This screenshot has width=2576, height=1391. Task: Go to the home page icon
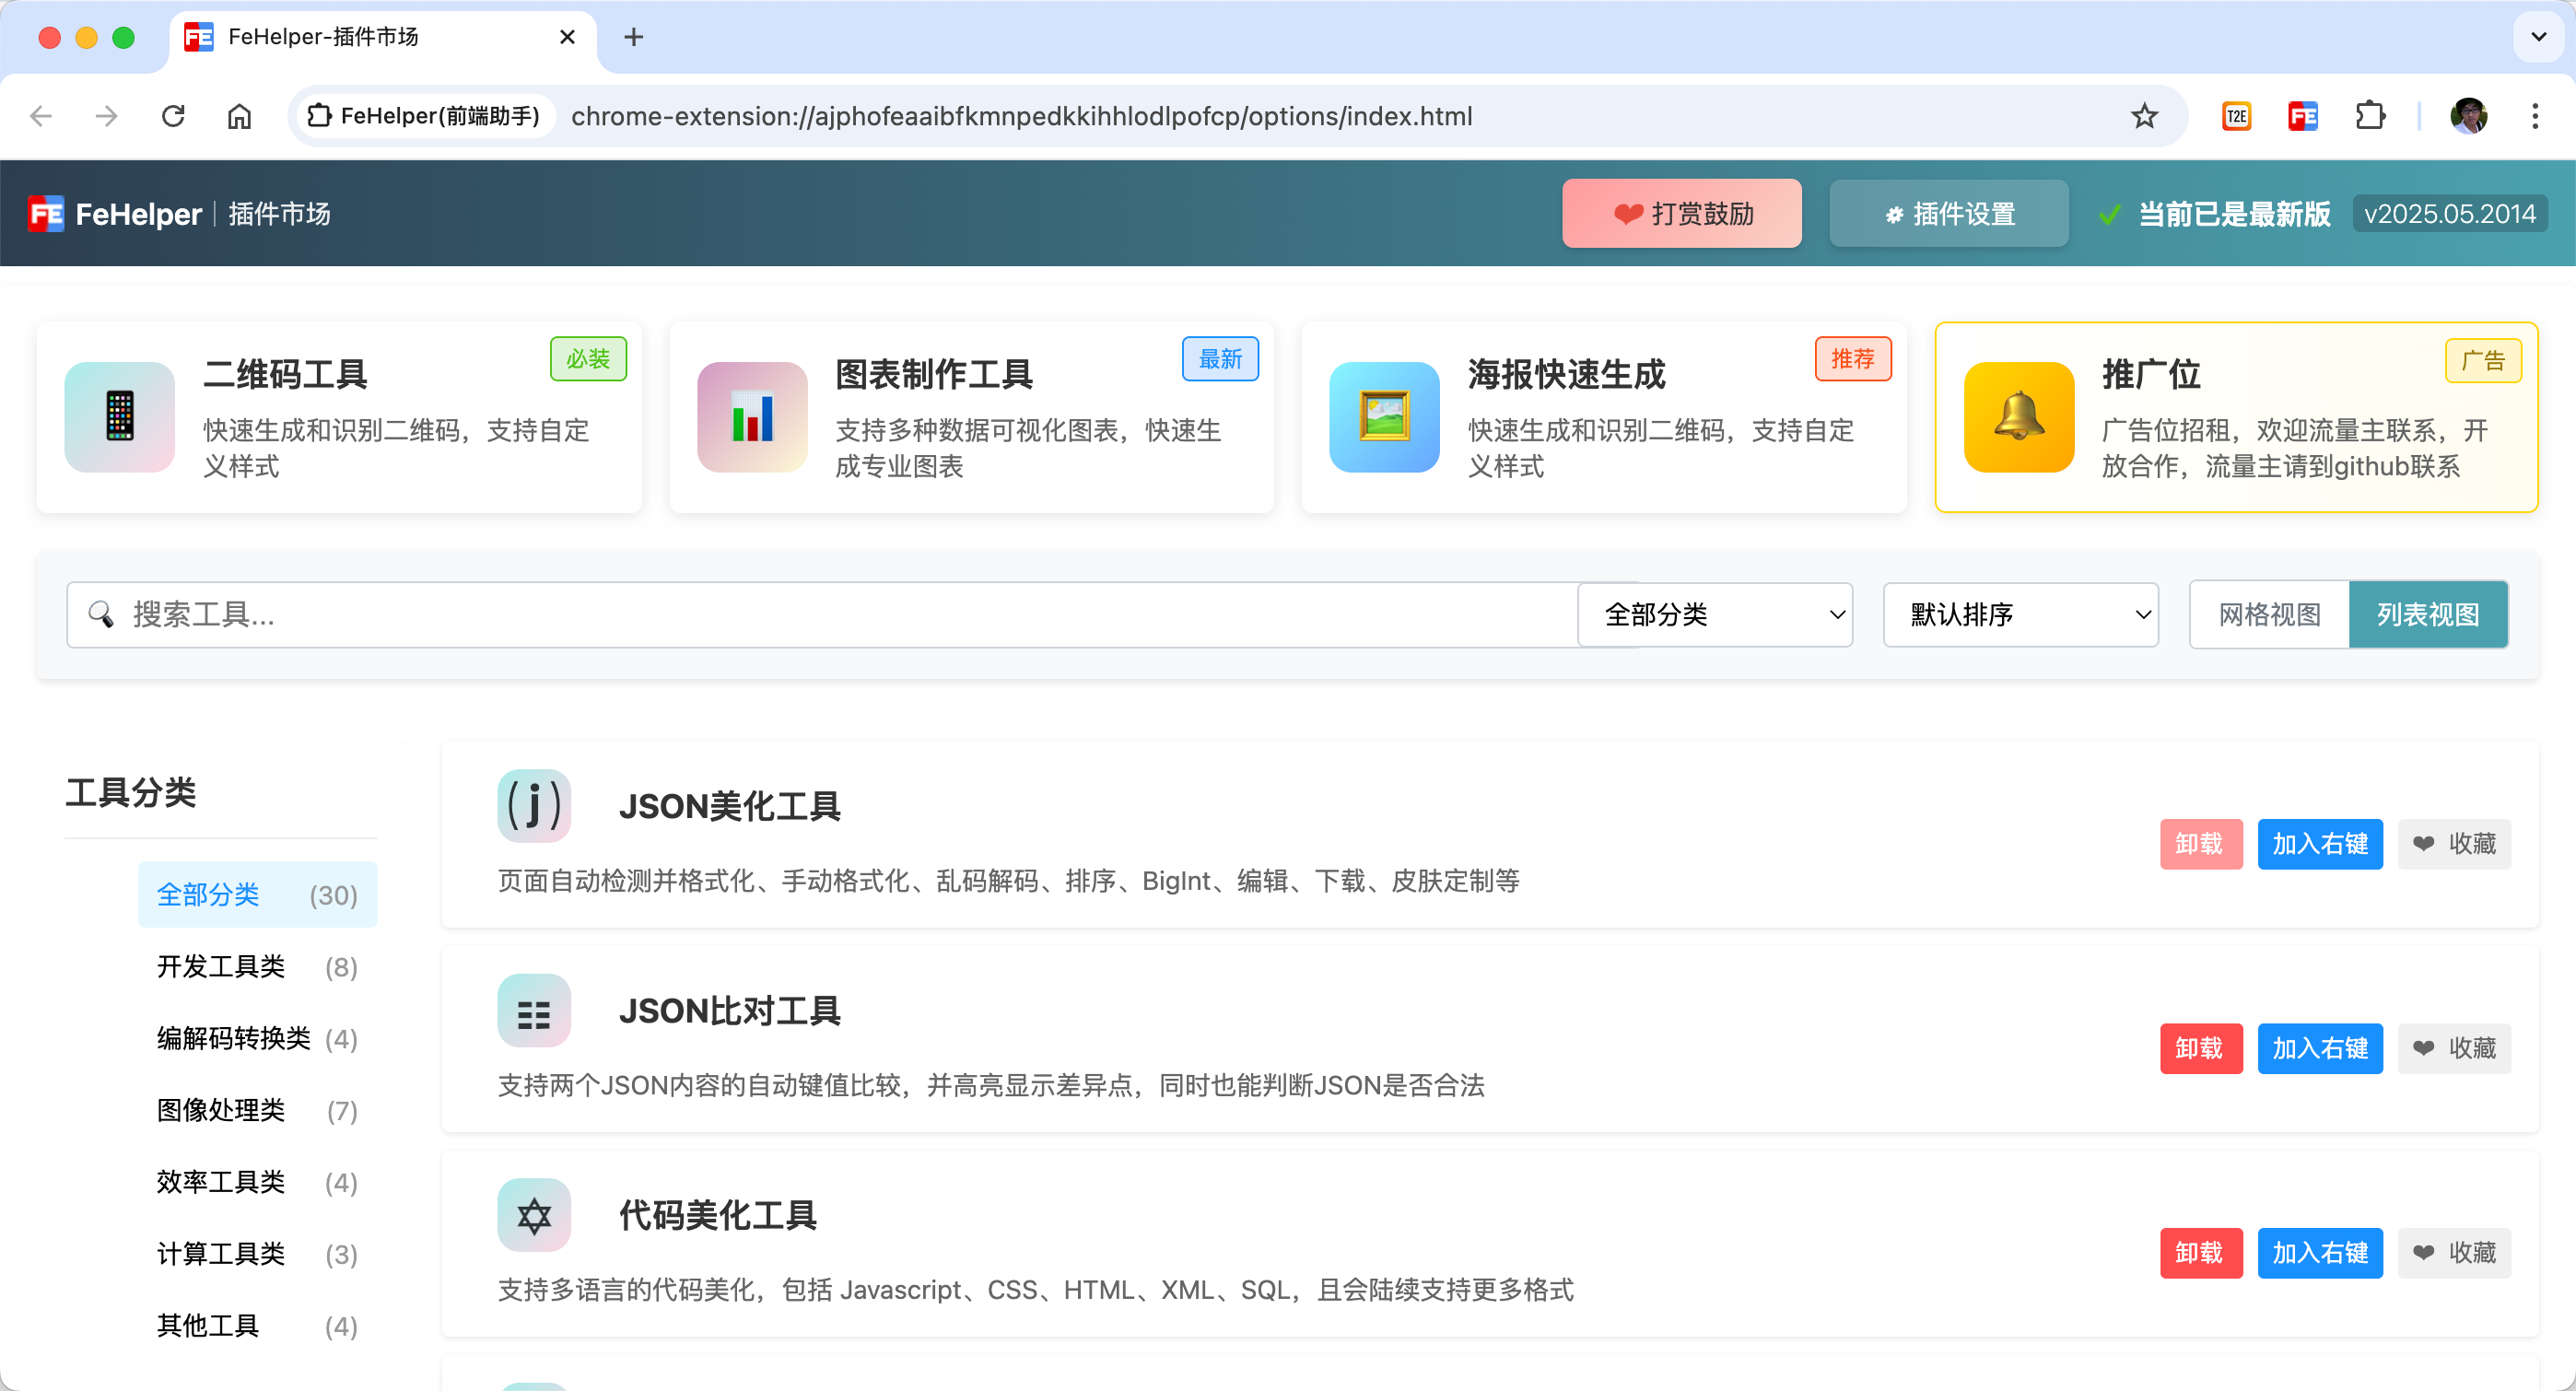tap(239, 117)
